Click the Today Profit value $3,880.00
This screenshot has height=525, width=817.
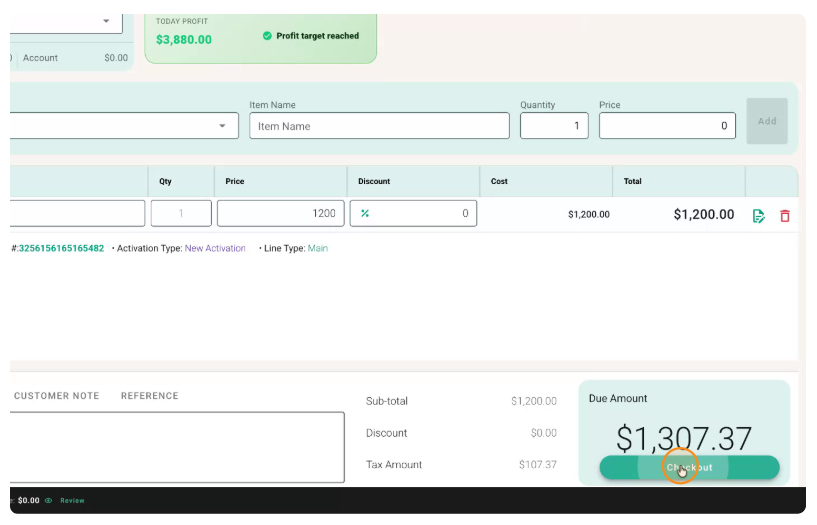tap(184, 40)
